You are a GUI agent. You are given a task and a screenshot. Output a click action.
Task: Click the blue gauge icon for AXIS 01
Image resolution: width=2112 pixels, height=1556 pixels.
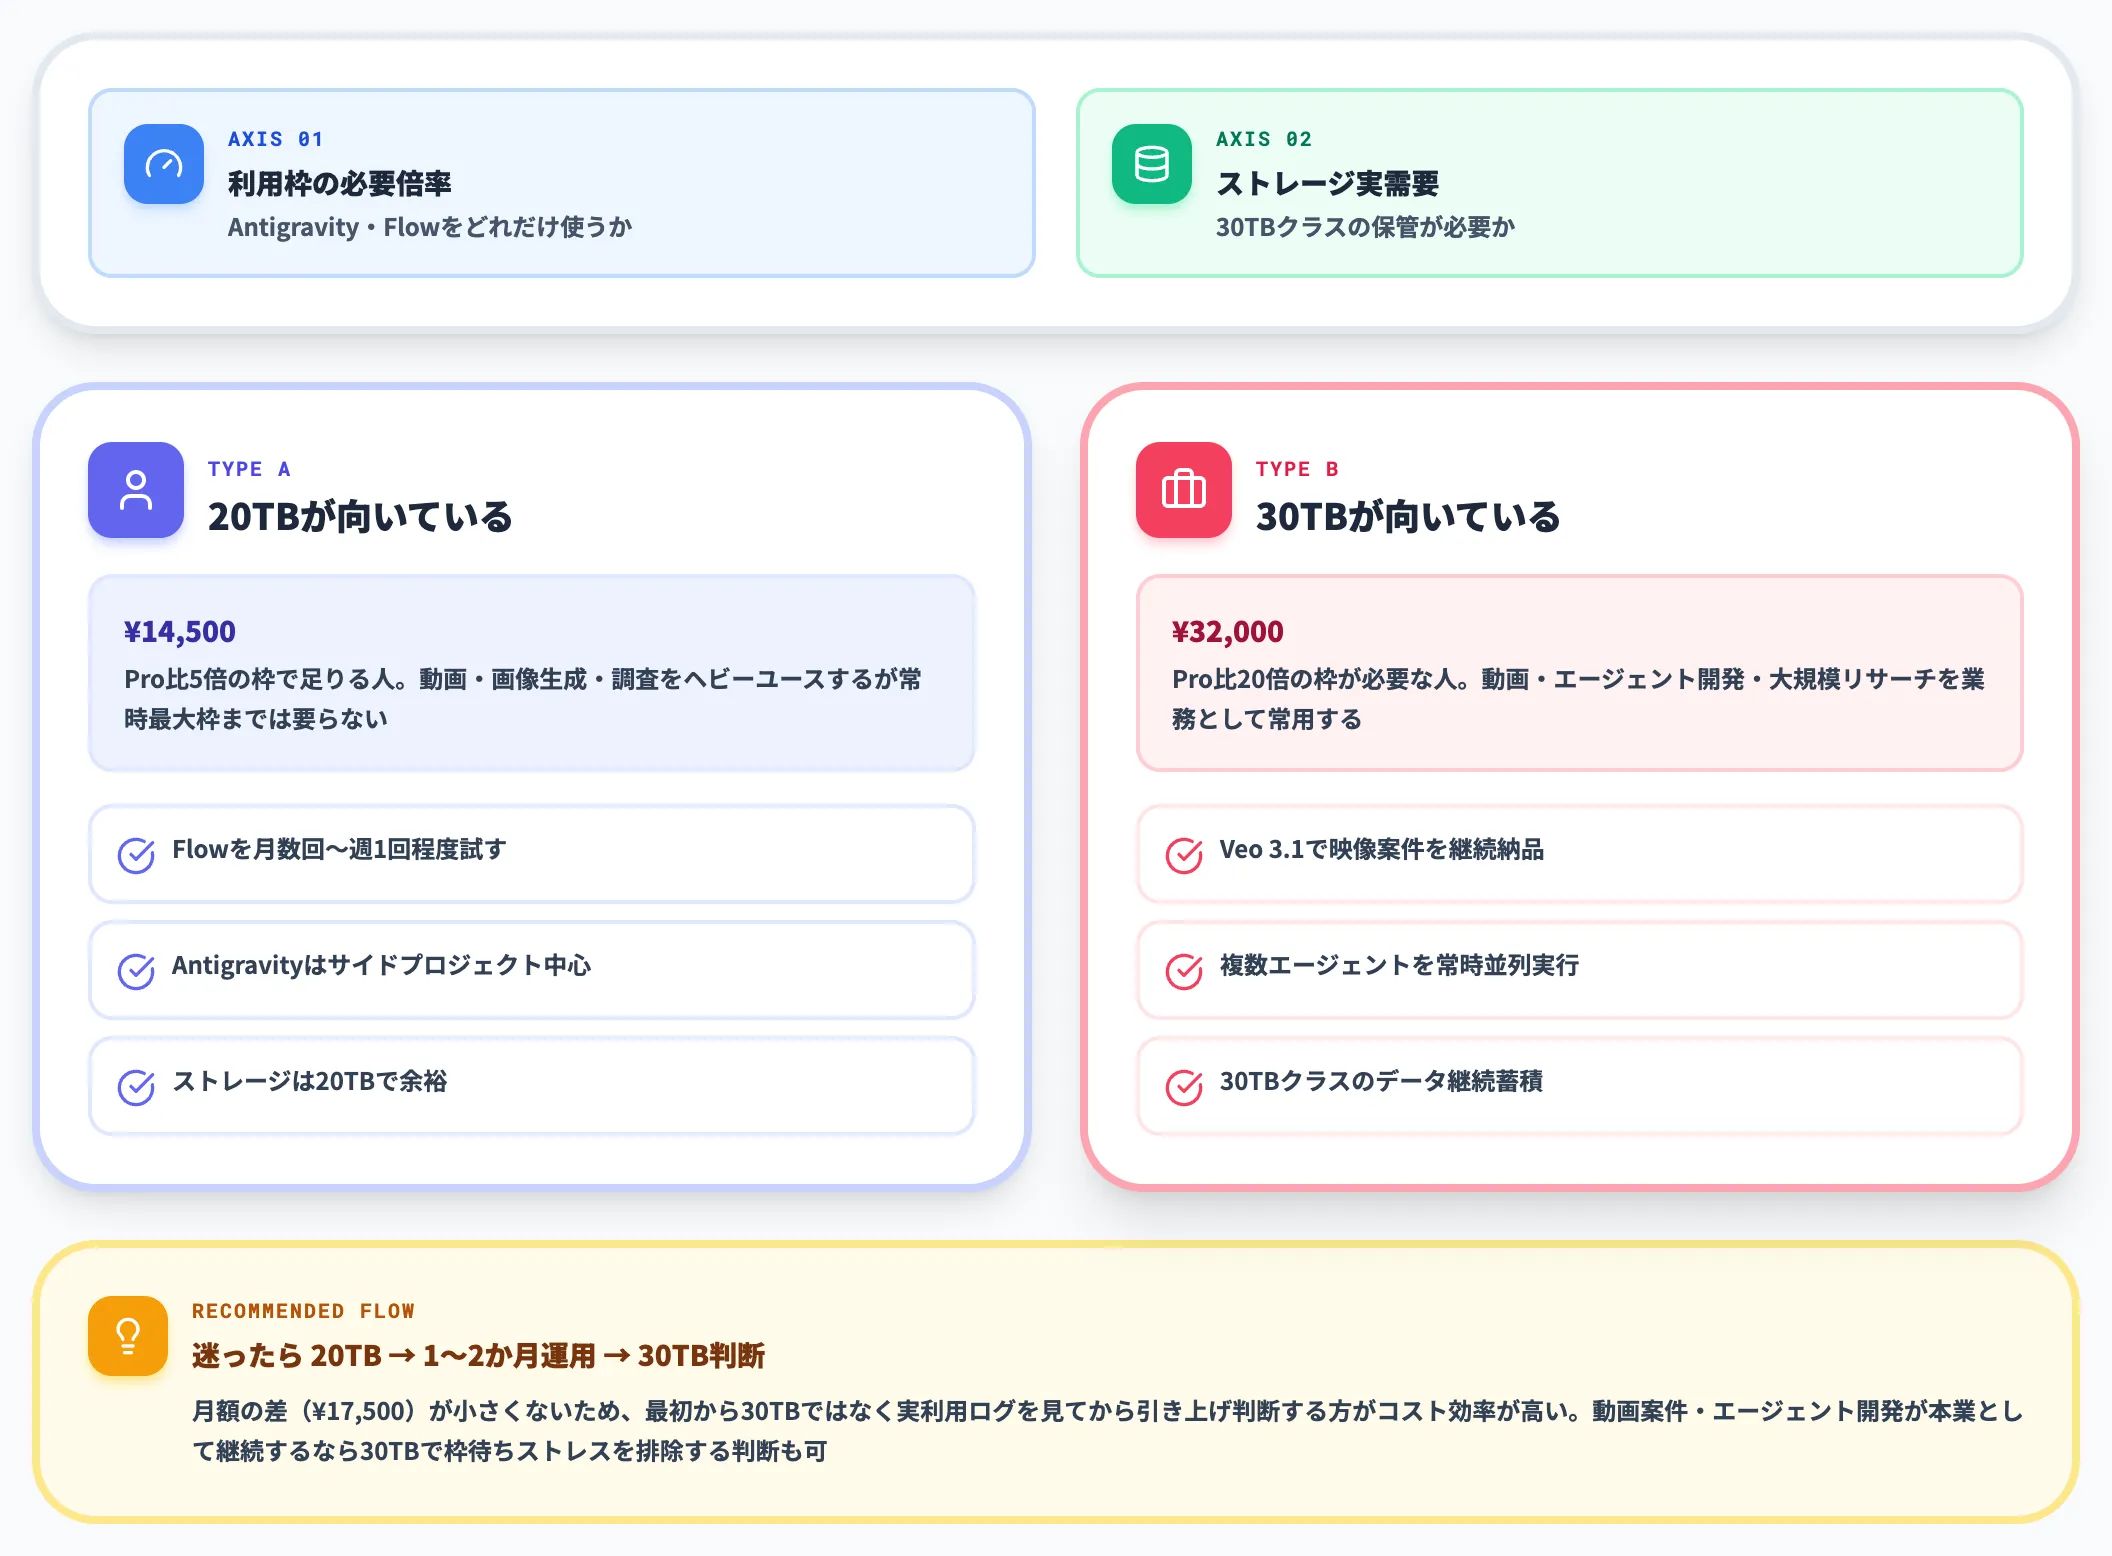pyautogui.click(x=164, y=164)
